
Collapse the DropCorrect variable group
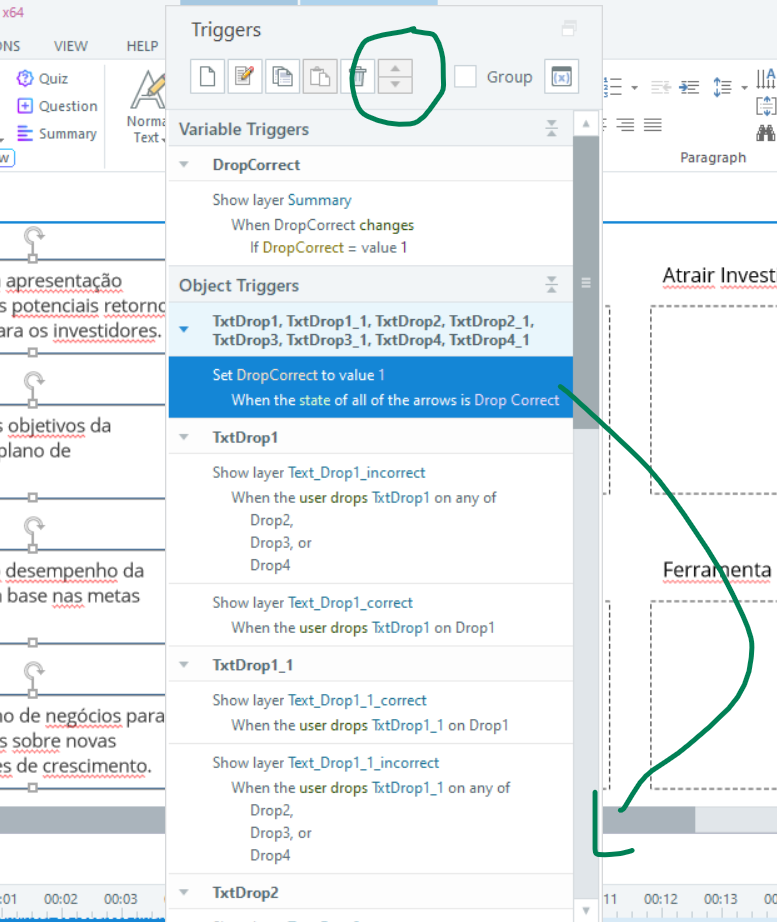coord(184,165)
